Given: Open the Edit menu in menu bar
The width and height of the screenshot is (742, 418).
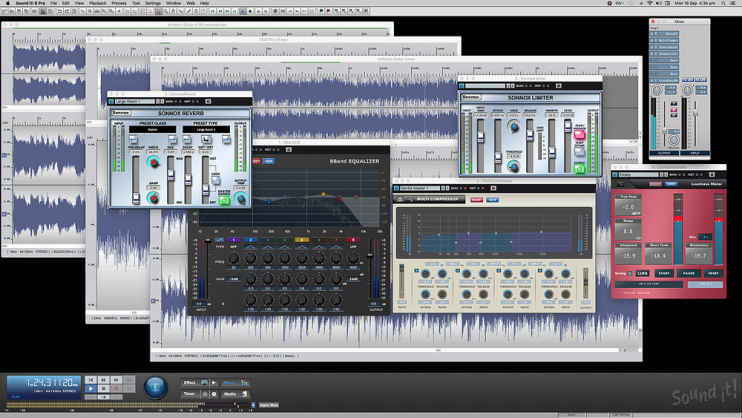Looking at the screenshot, I should tap(66, 3).
